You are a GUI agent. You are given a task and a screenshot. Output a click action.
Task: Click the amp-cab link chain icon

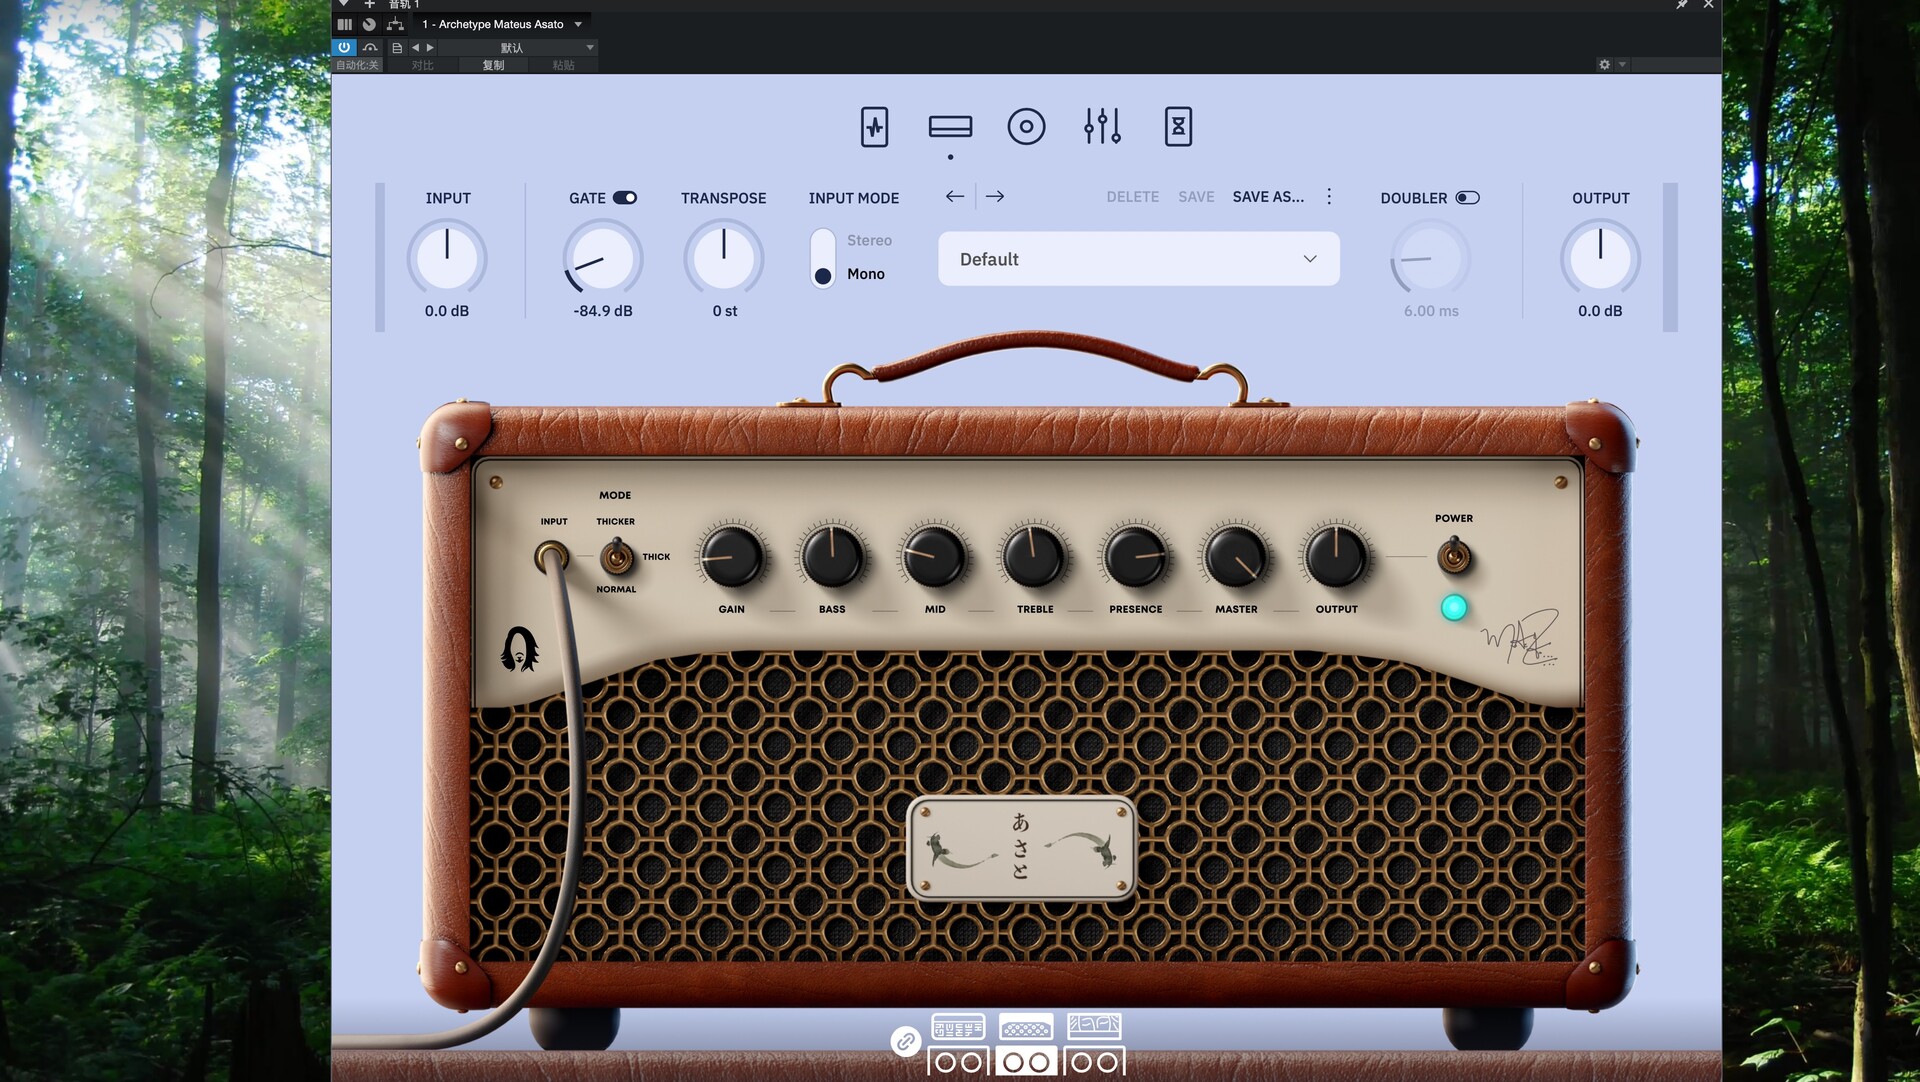(x=905, y=1042)
